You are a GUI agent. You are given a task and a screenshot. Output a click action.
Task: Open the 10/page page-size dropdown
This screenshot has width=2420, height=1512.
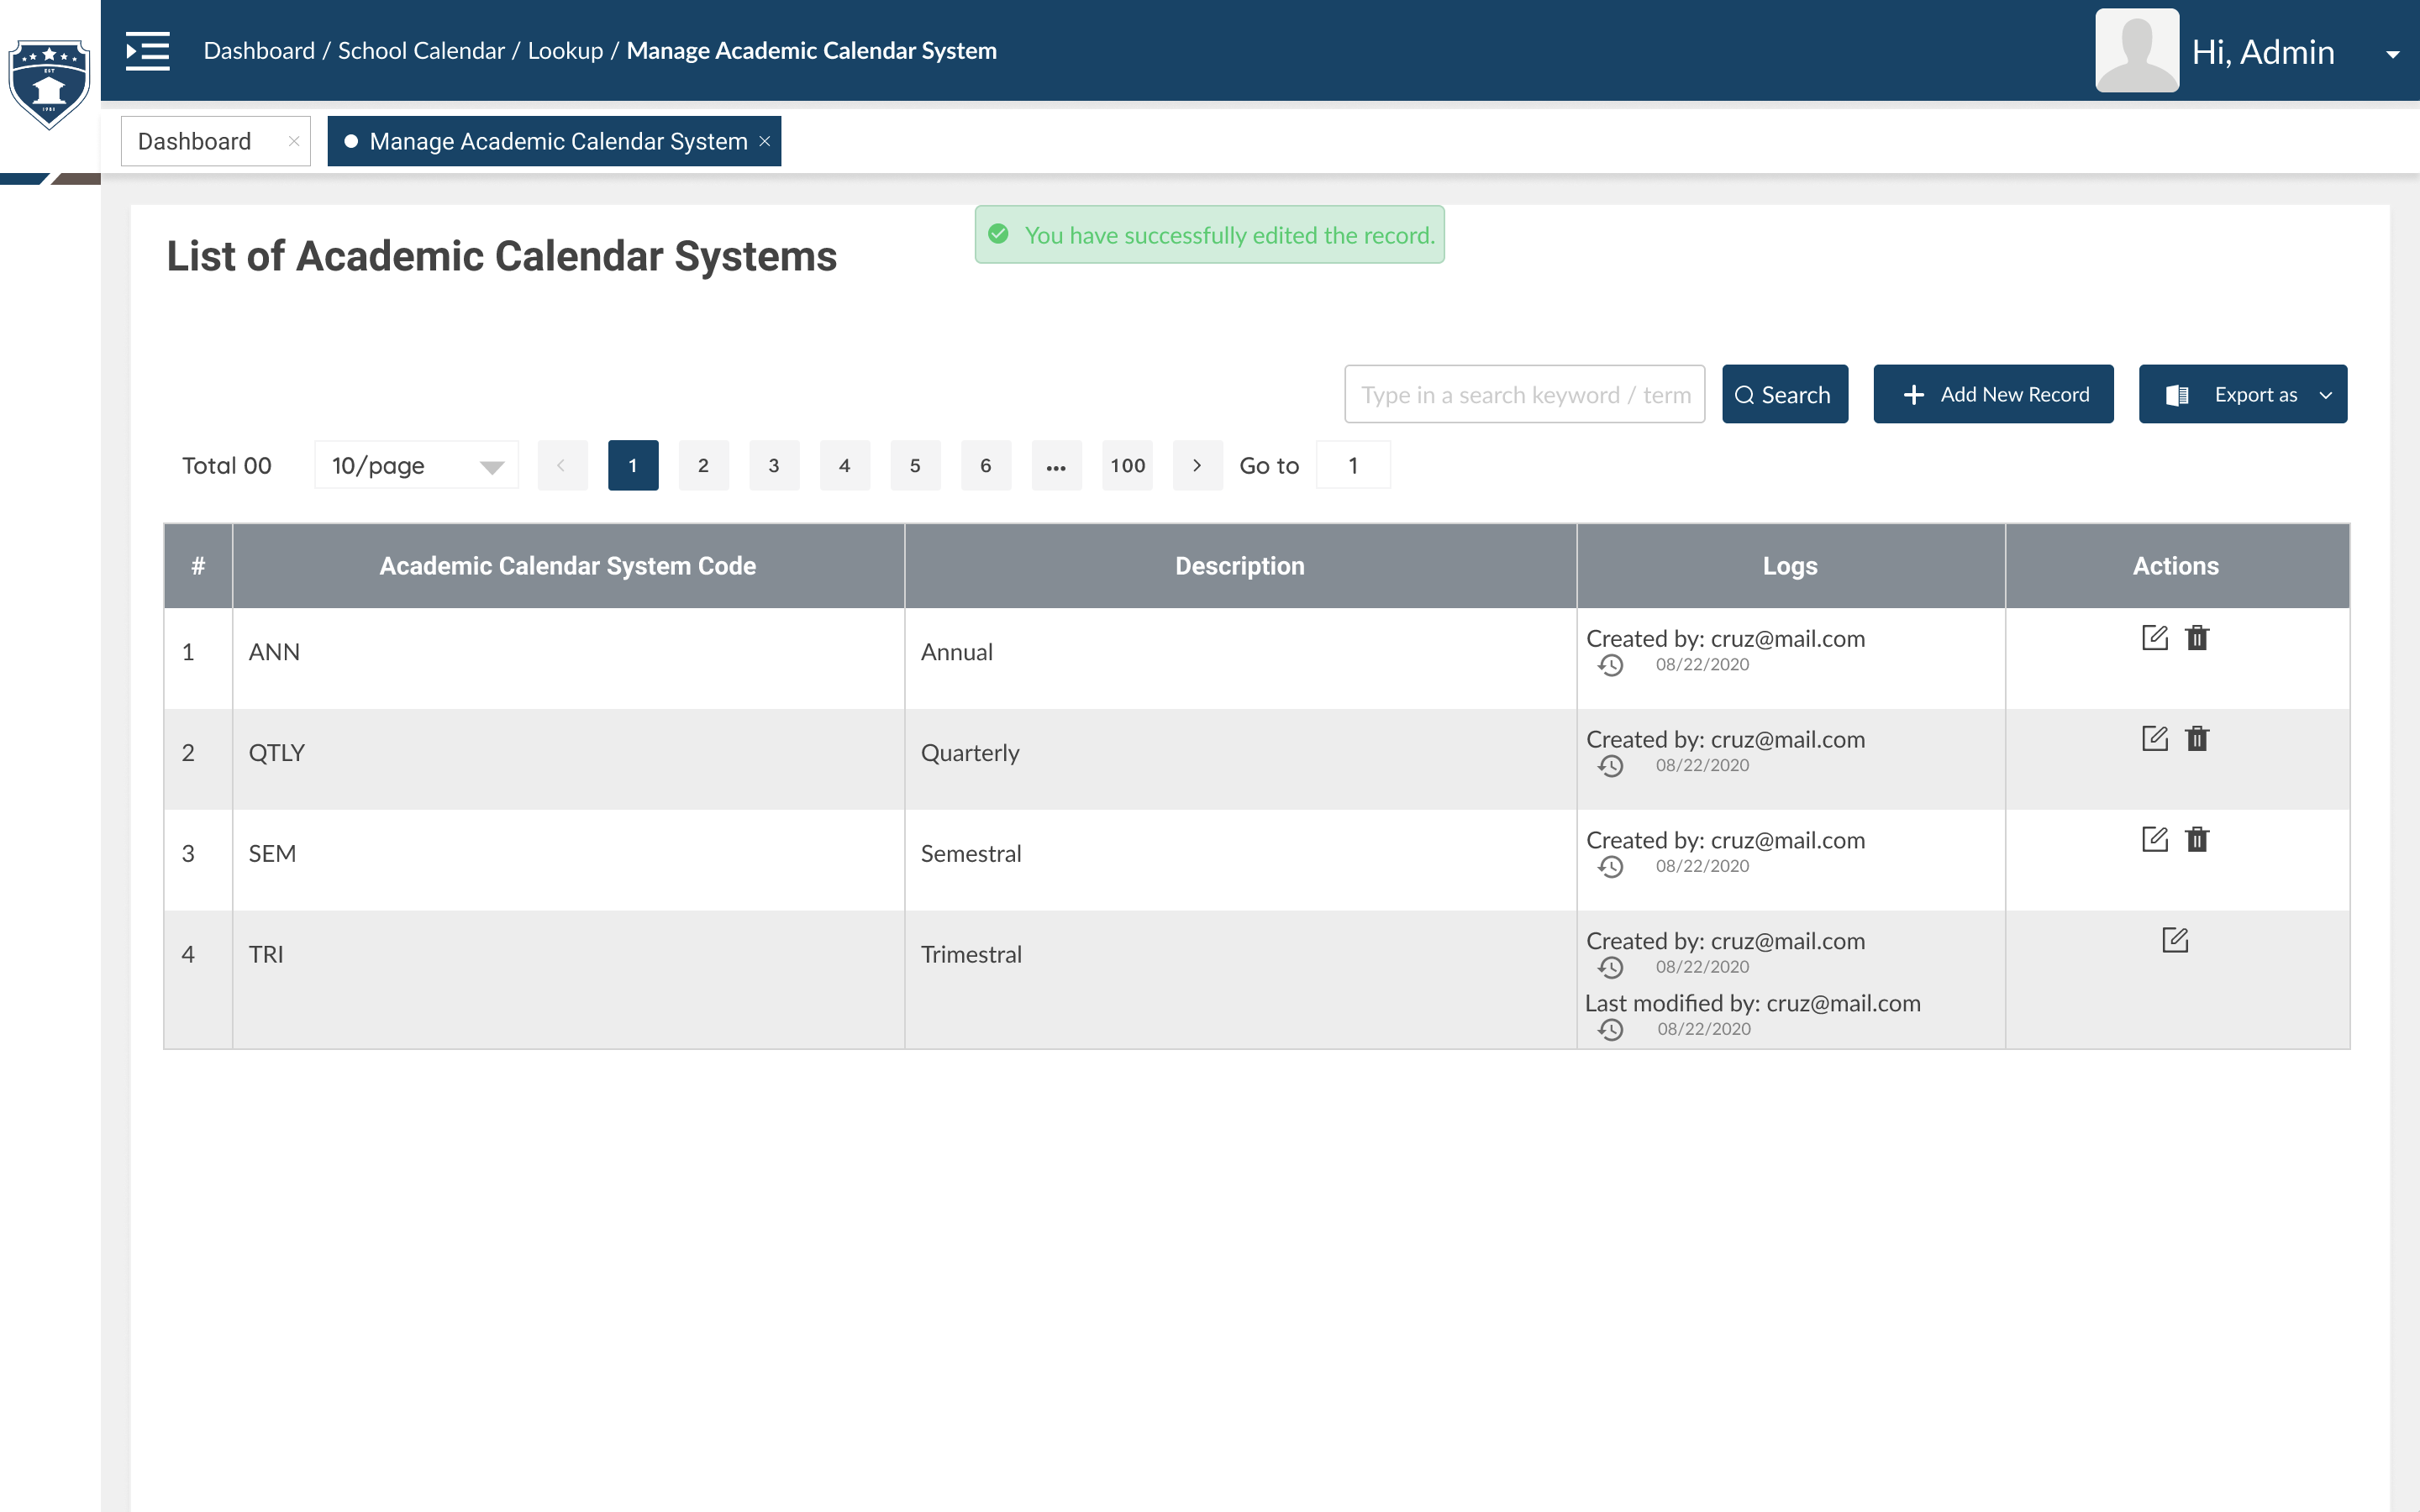[x=416, y=465]
